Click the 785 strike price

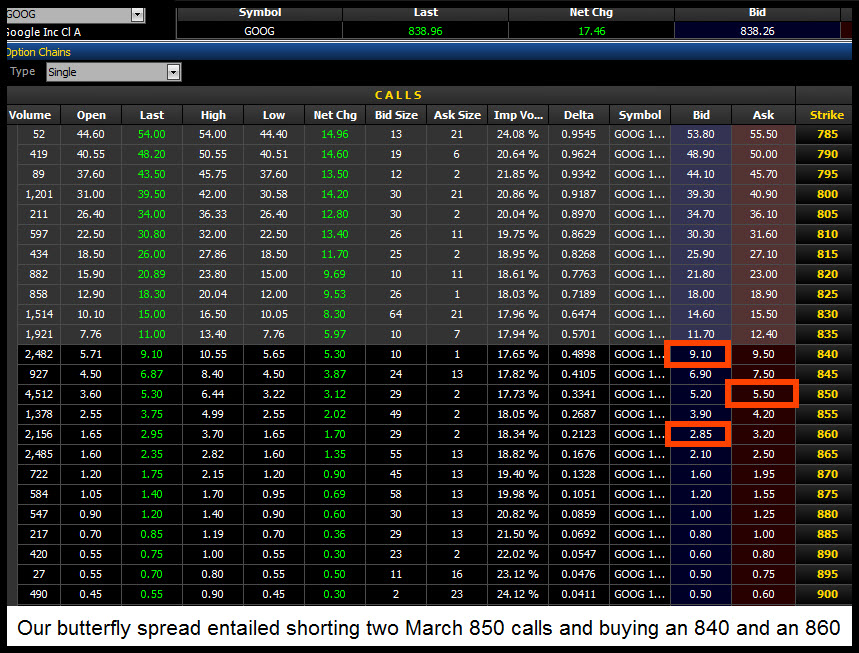(x=827, y=134)
